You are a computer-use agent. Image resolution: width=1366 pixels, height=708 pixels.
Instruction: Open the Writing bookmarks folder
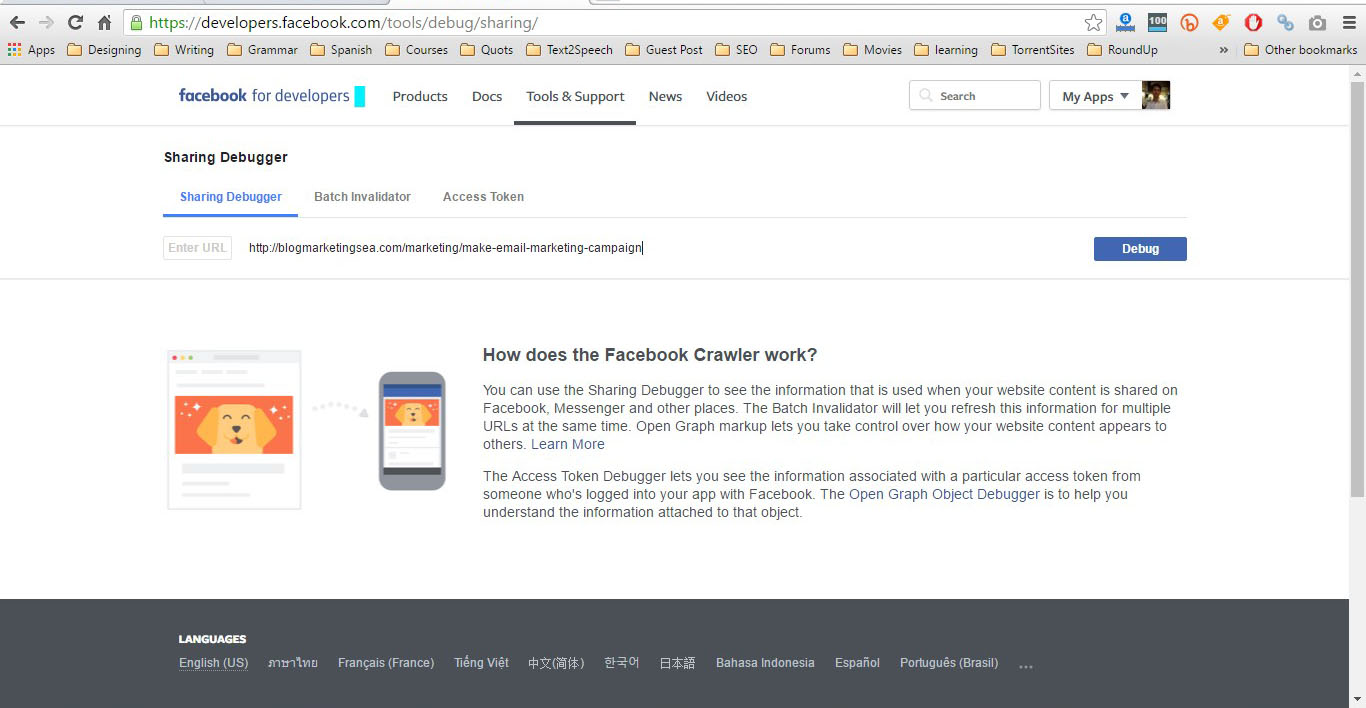click(184, 49)
